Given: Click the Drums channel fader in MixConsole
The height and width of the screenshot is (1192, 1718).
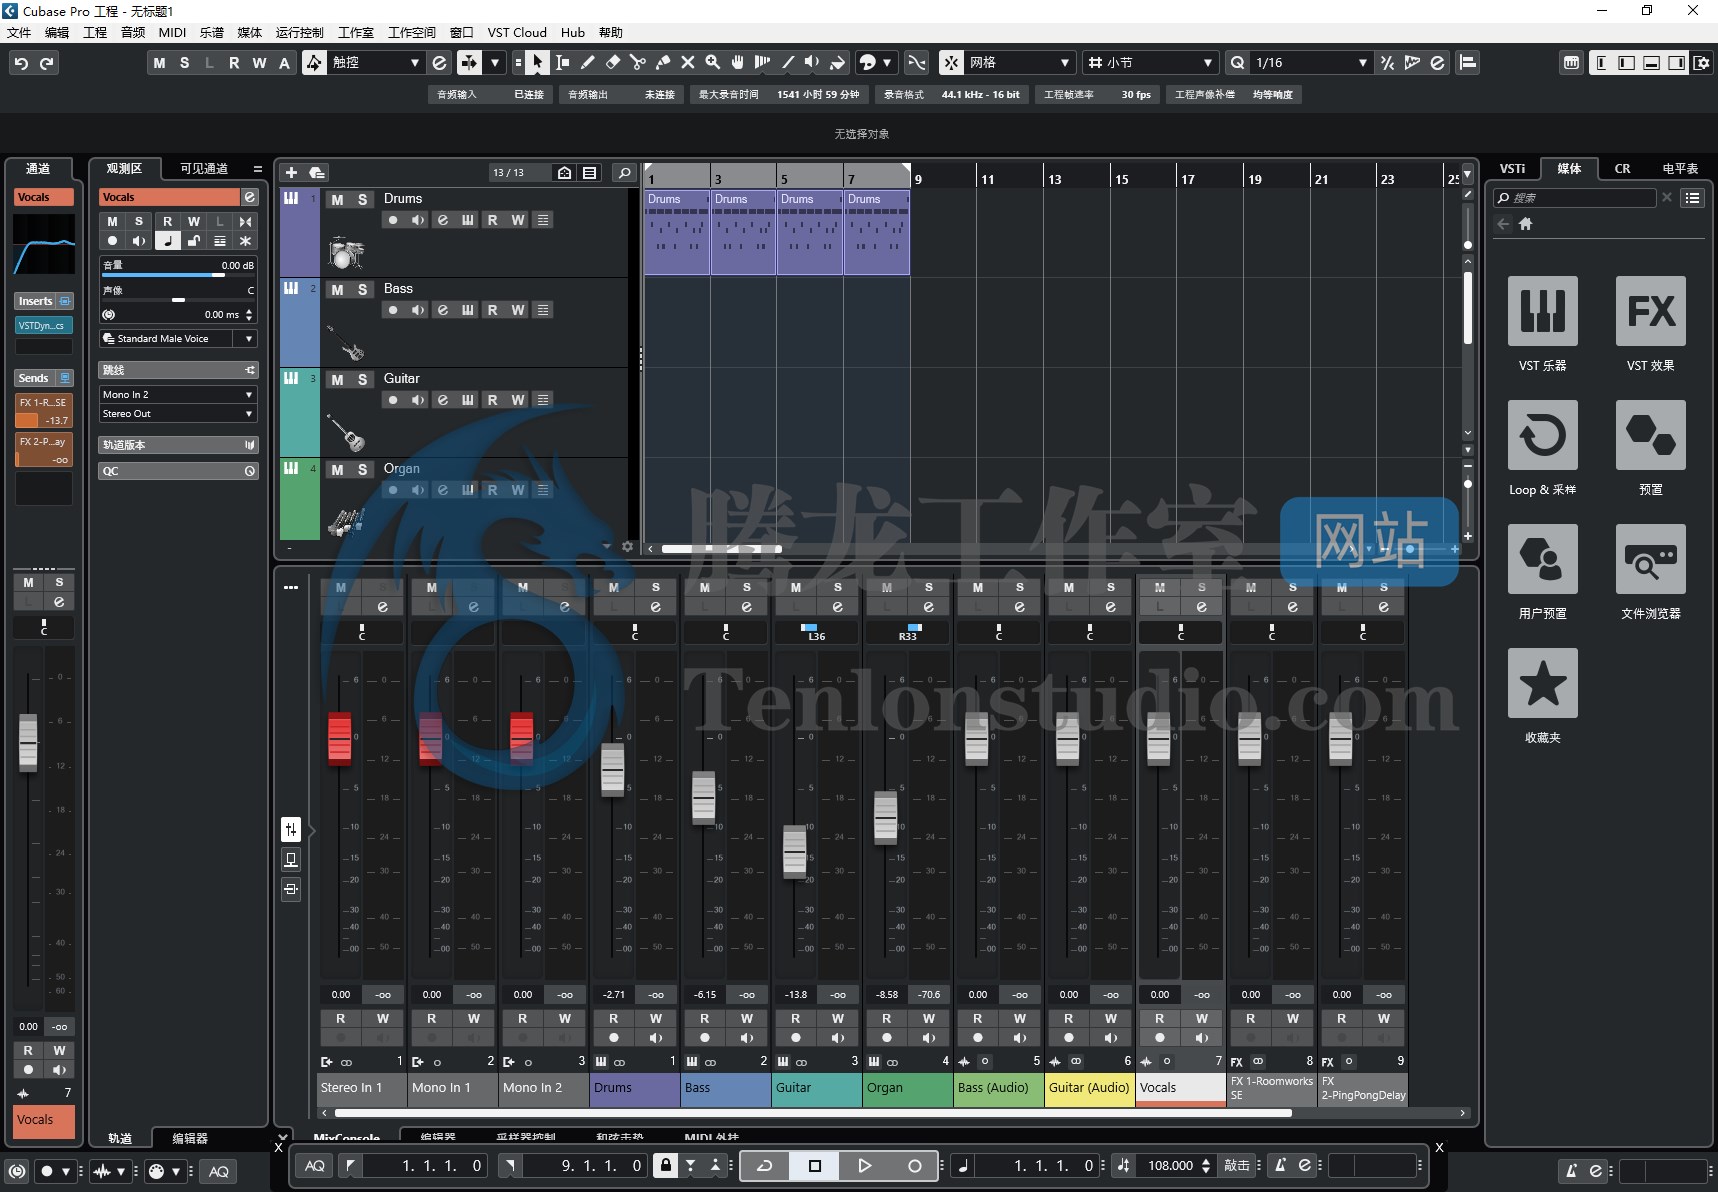Looking at the screenshot, I should 612,770.
